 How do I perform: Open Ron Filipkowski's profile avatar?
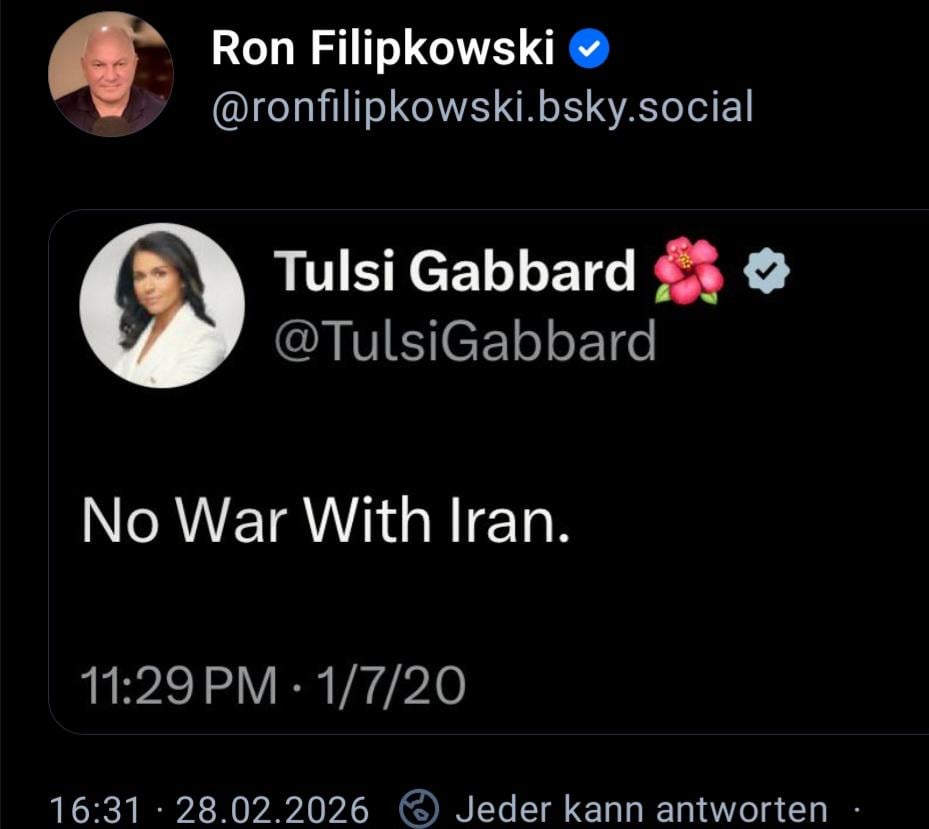110,75
